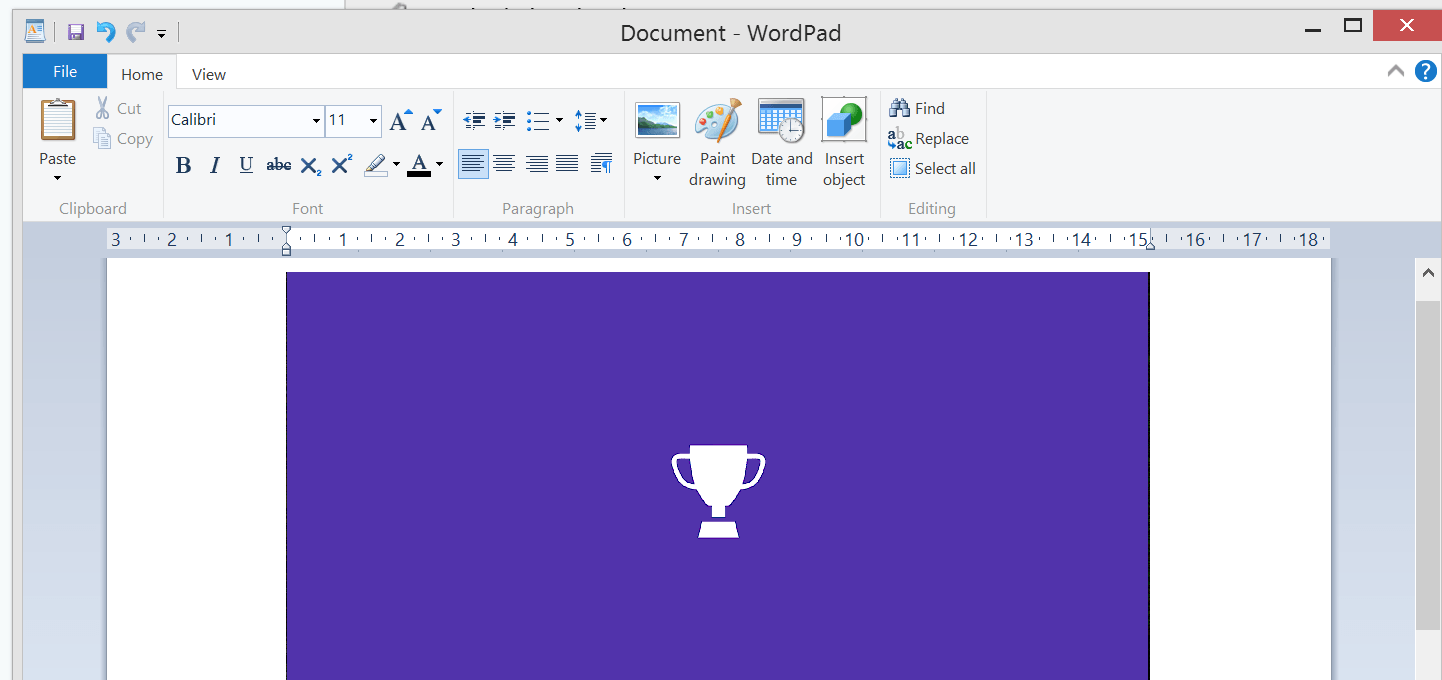Toggle underline formatting
The height and width of the screenshot is (680, 1442).
pos(245,164)
